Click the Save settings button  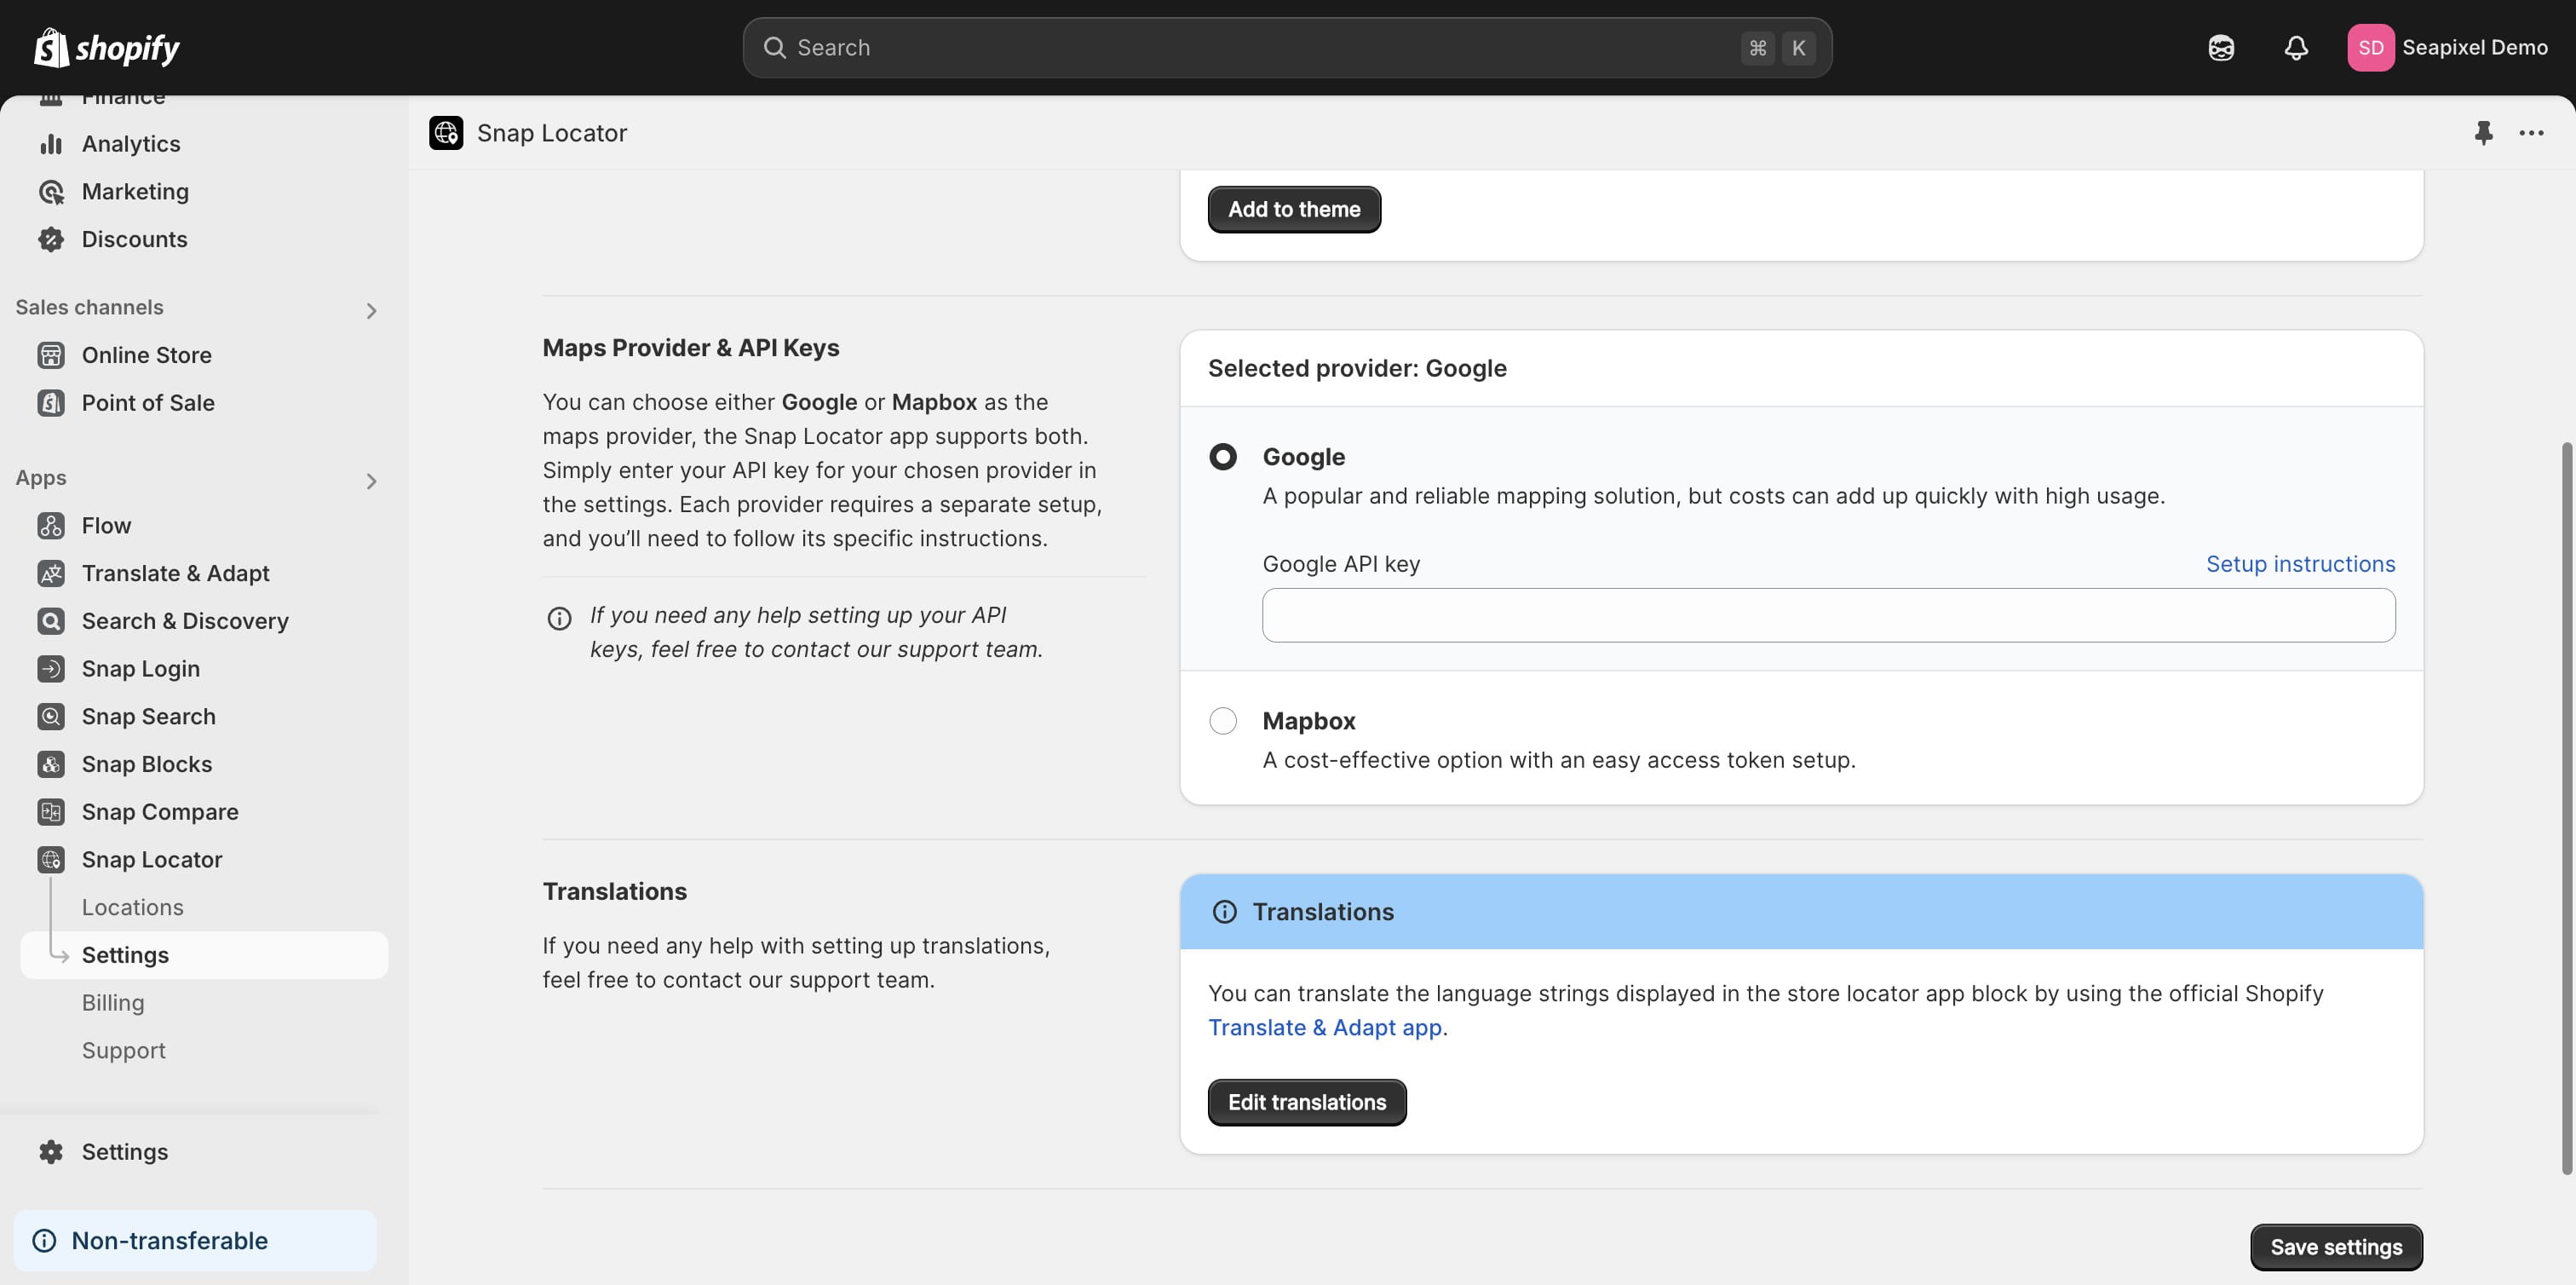tap(2335, 1247)
